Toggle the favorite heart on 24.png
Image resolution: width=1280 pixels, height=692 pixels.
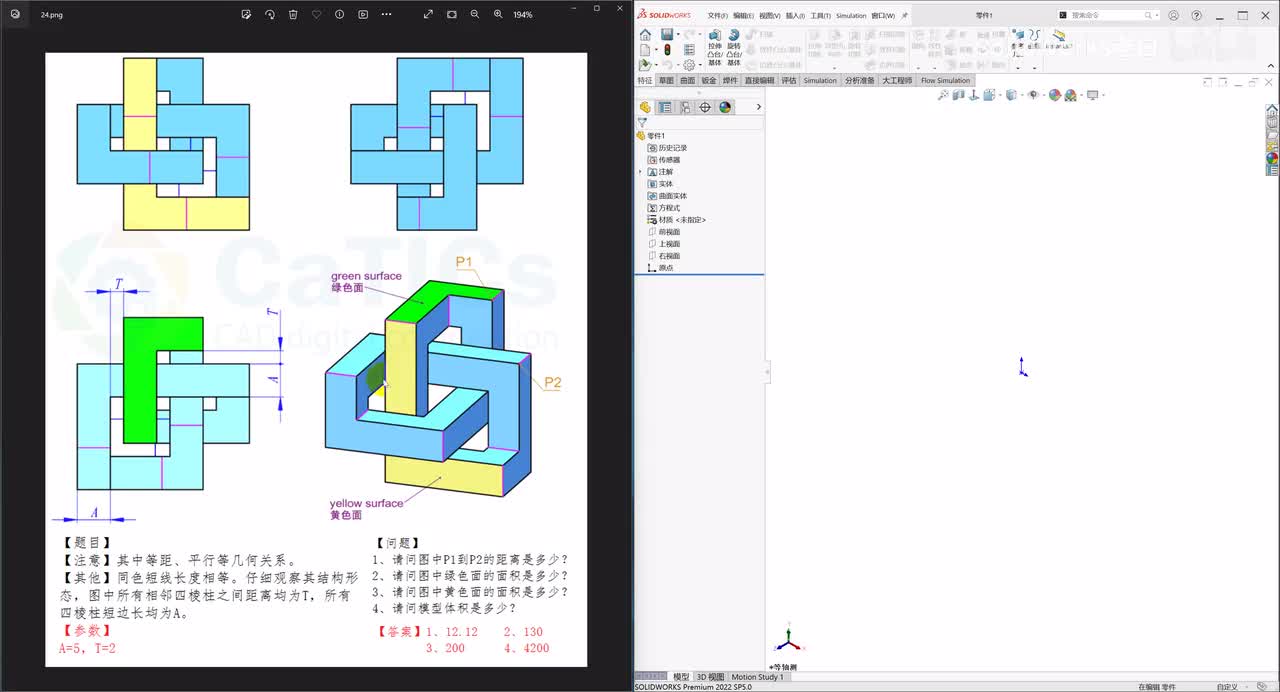tap(317, 14)
